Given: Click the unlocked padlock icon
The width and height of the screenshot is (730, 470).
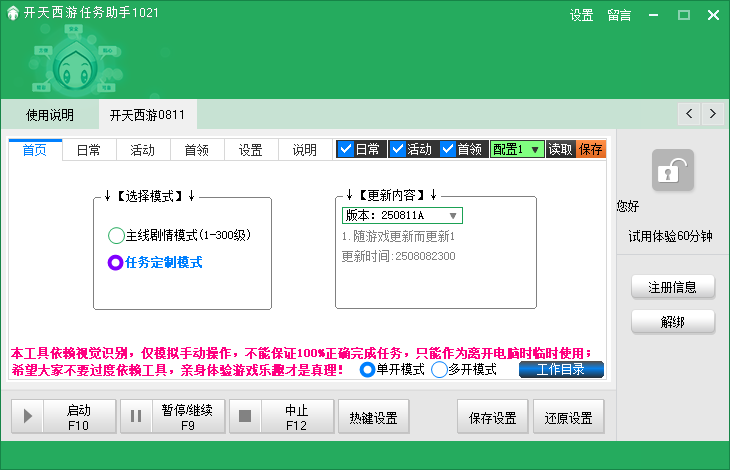Looking at the screenshot, I should (x=672, y=170).
